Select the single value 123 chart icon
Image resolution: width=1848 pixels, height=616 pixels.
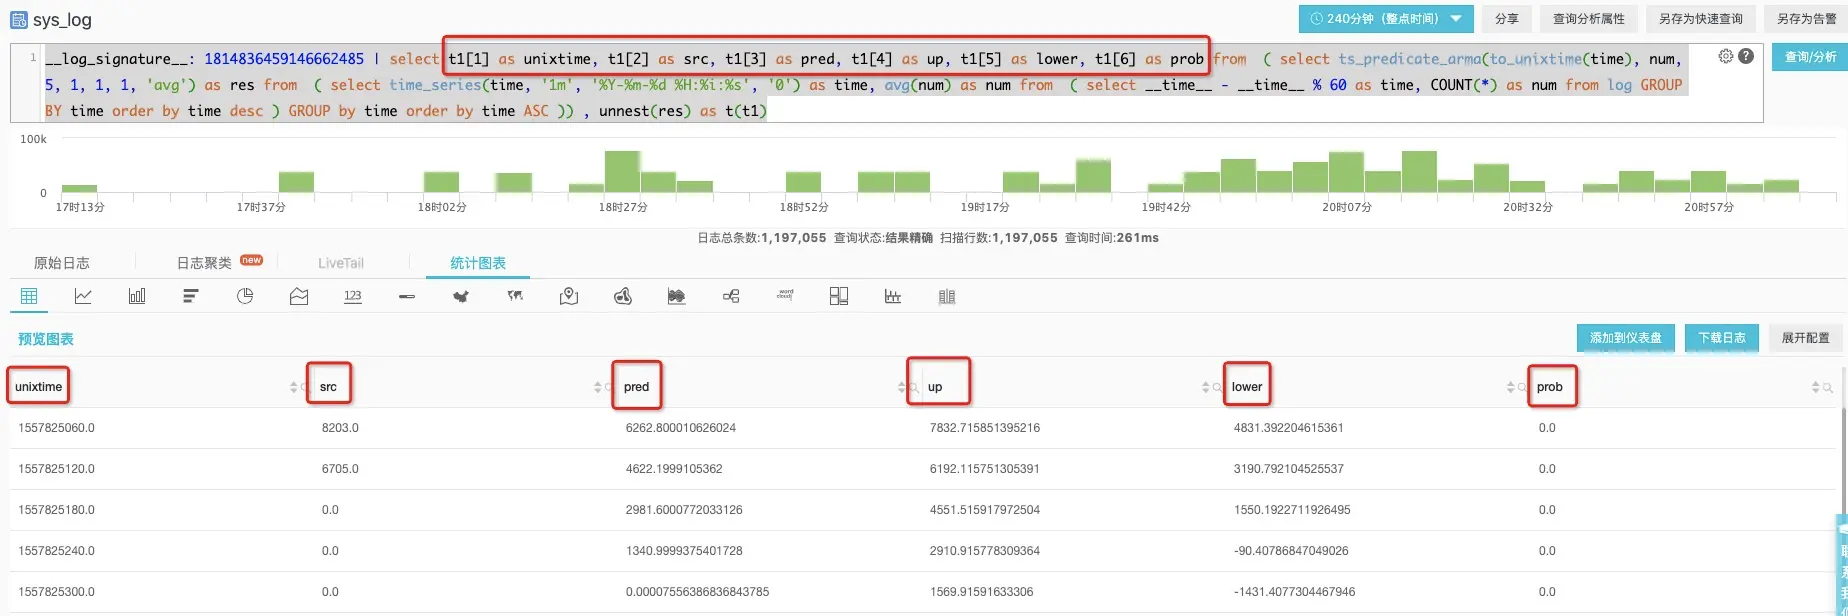click(x=353, y=296)
